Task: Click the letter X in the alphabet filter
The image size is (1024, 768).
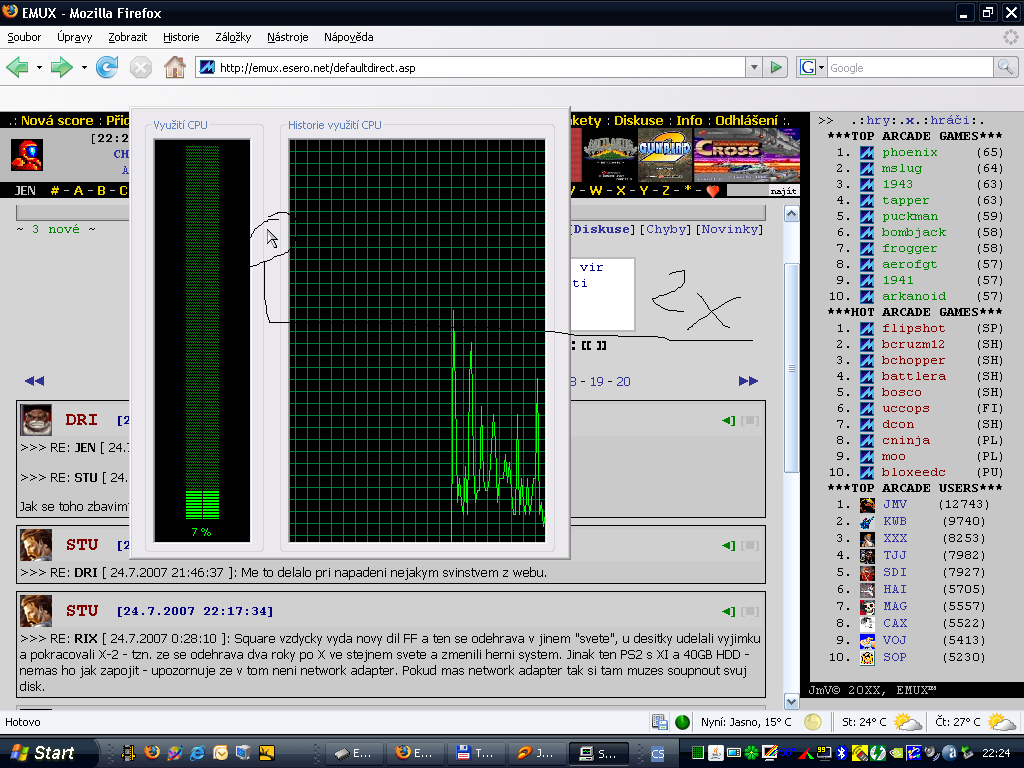Action: pos(620,191)
